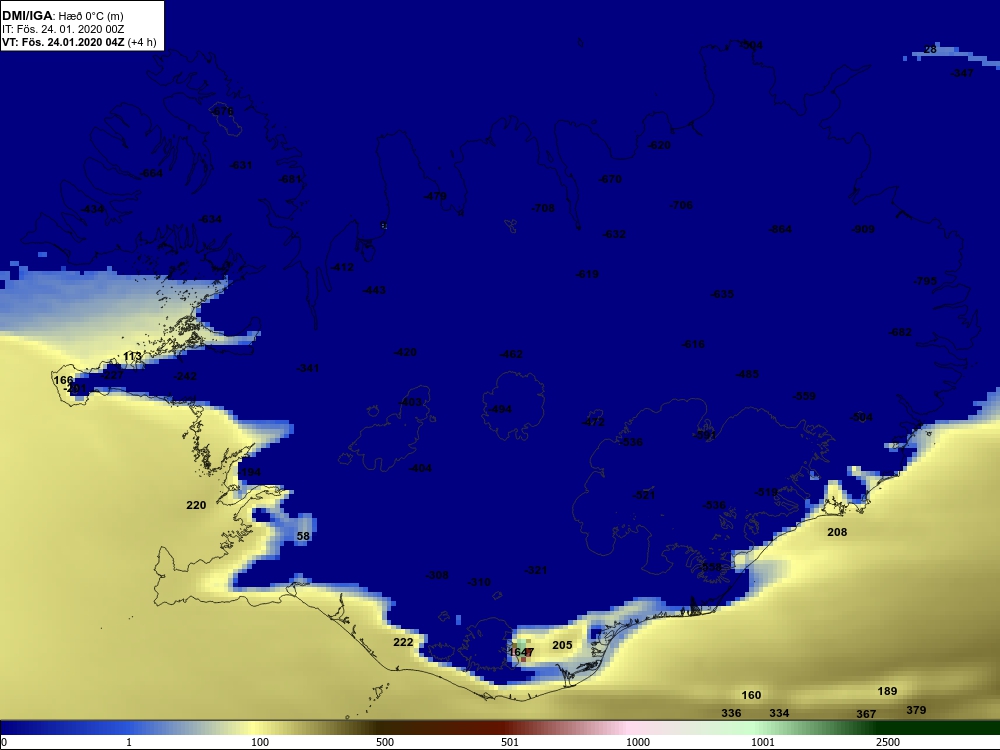Screen dimensions: 1000x750
Task: Click the -631 value in the Westfjords
Action: (x=240, y=165)
